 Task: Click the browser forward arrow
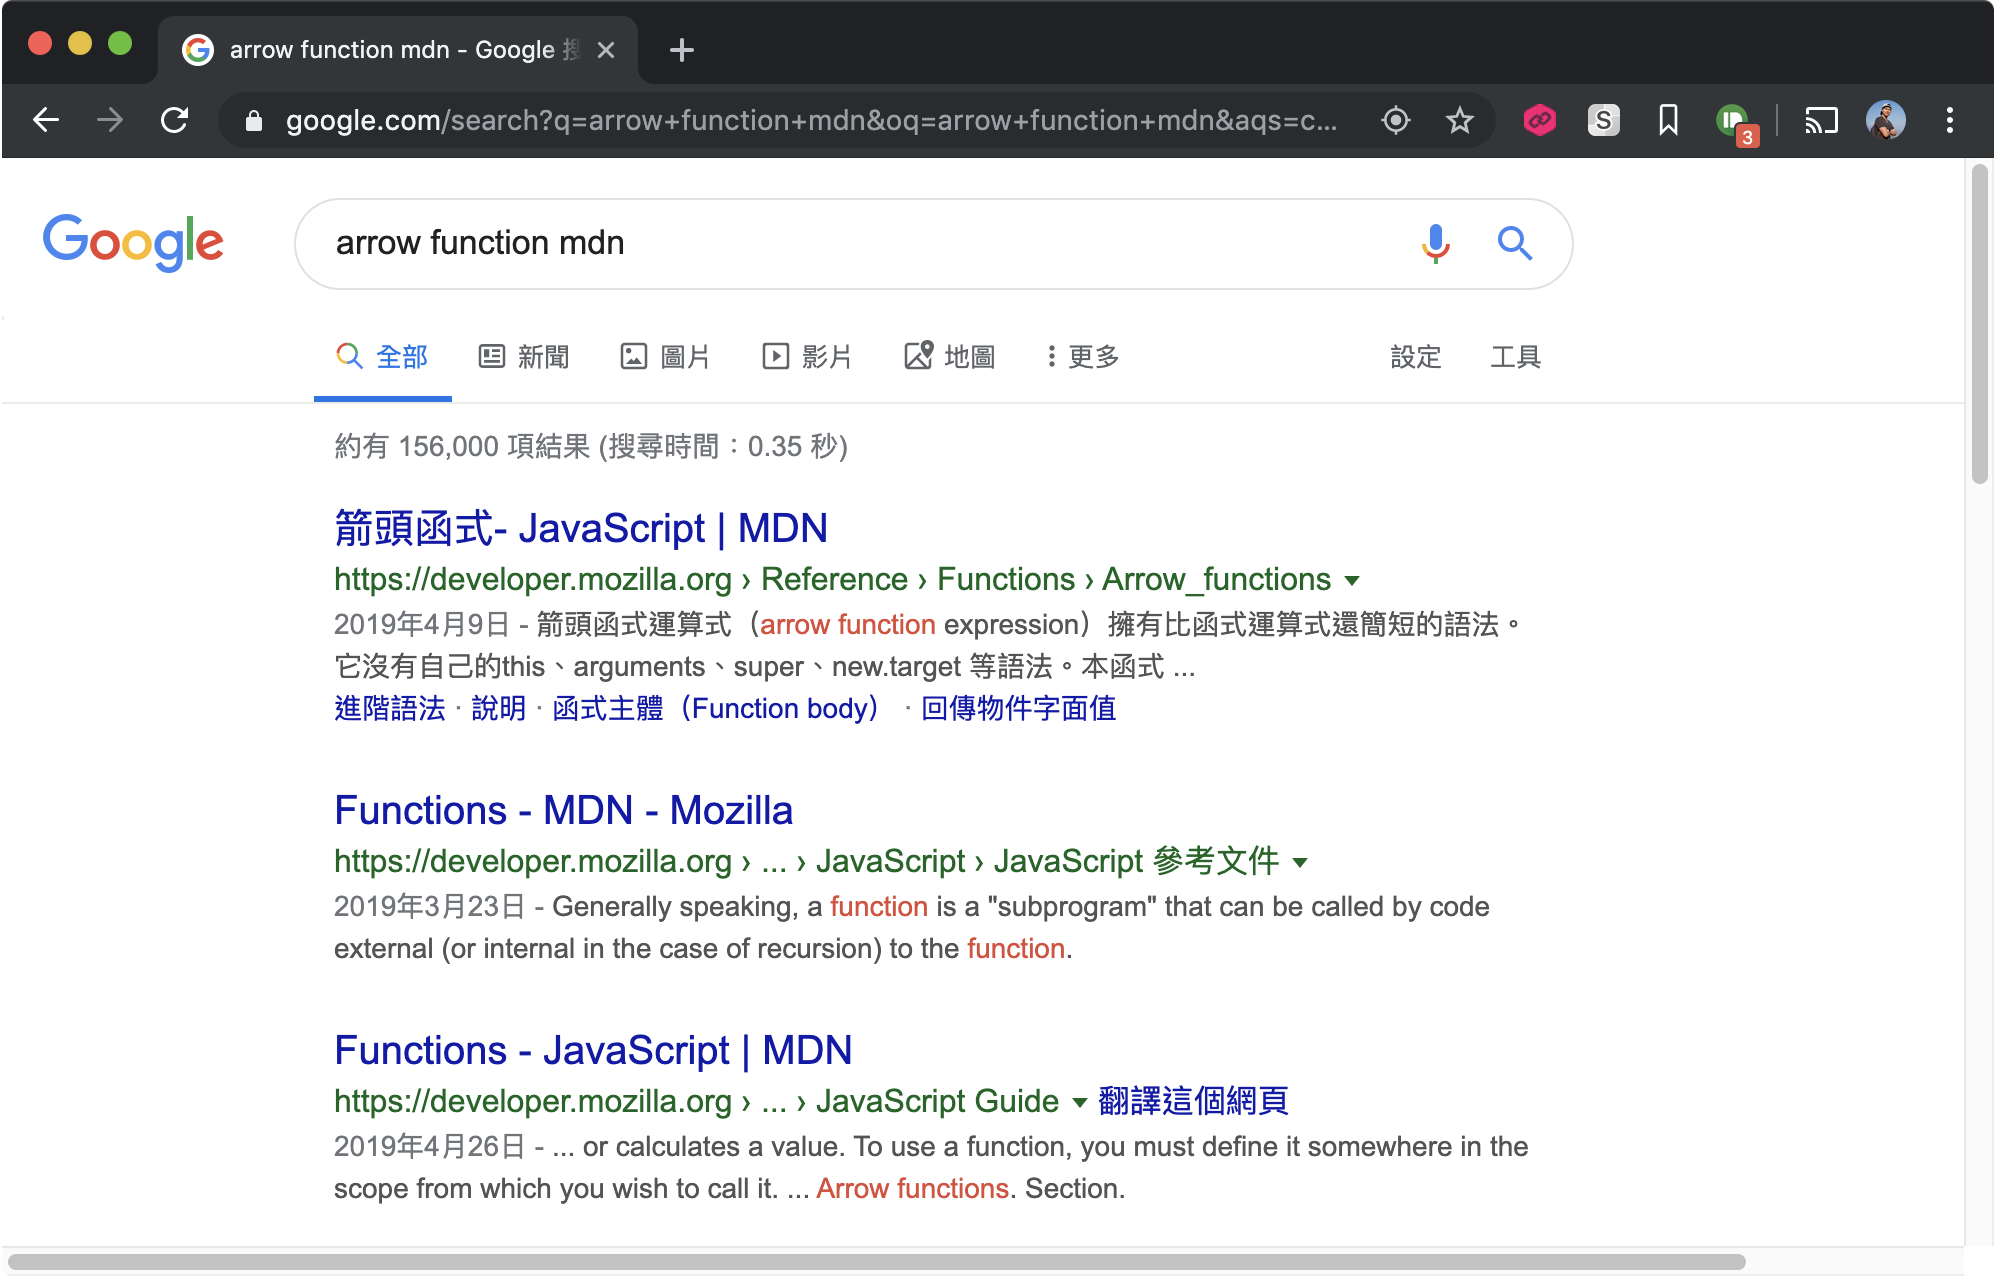(x=110, y=121)
